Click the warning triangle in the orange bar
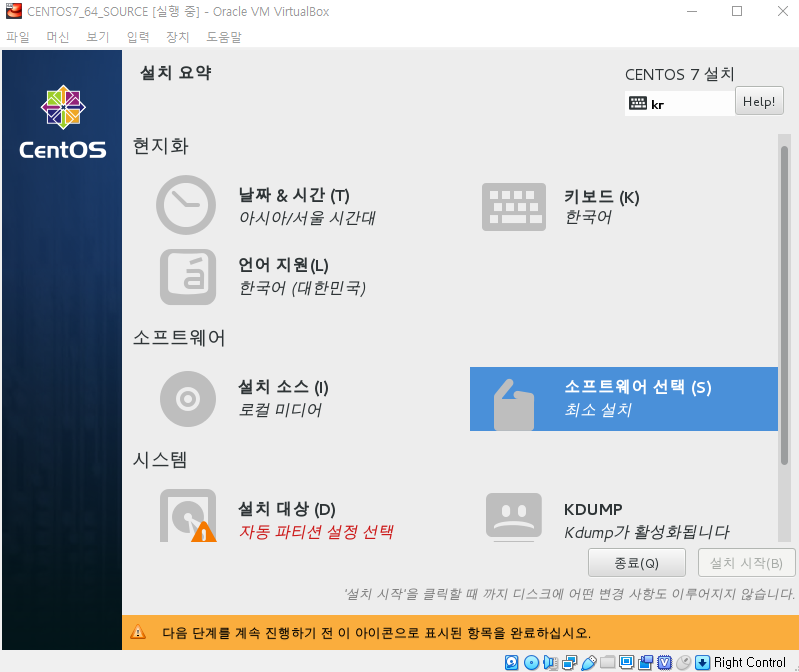This screenshot has height=672, width=799. (x=138, y=632)
